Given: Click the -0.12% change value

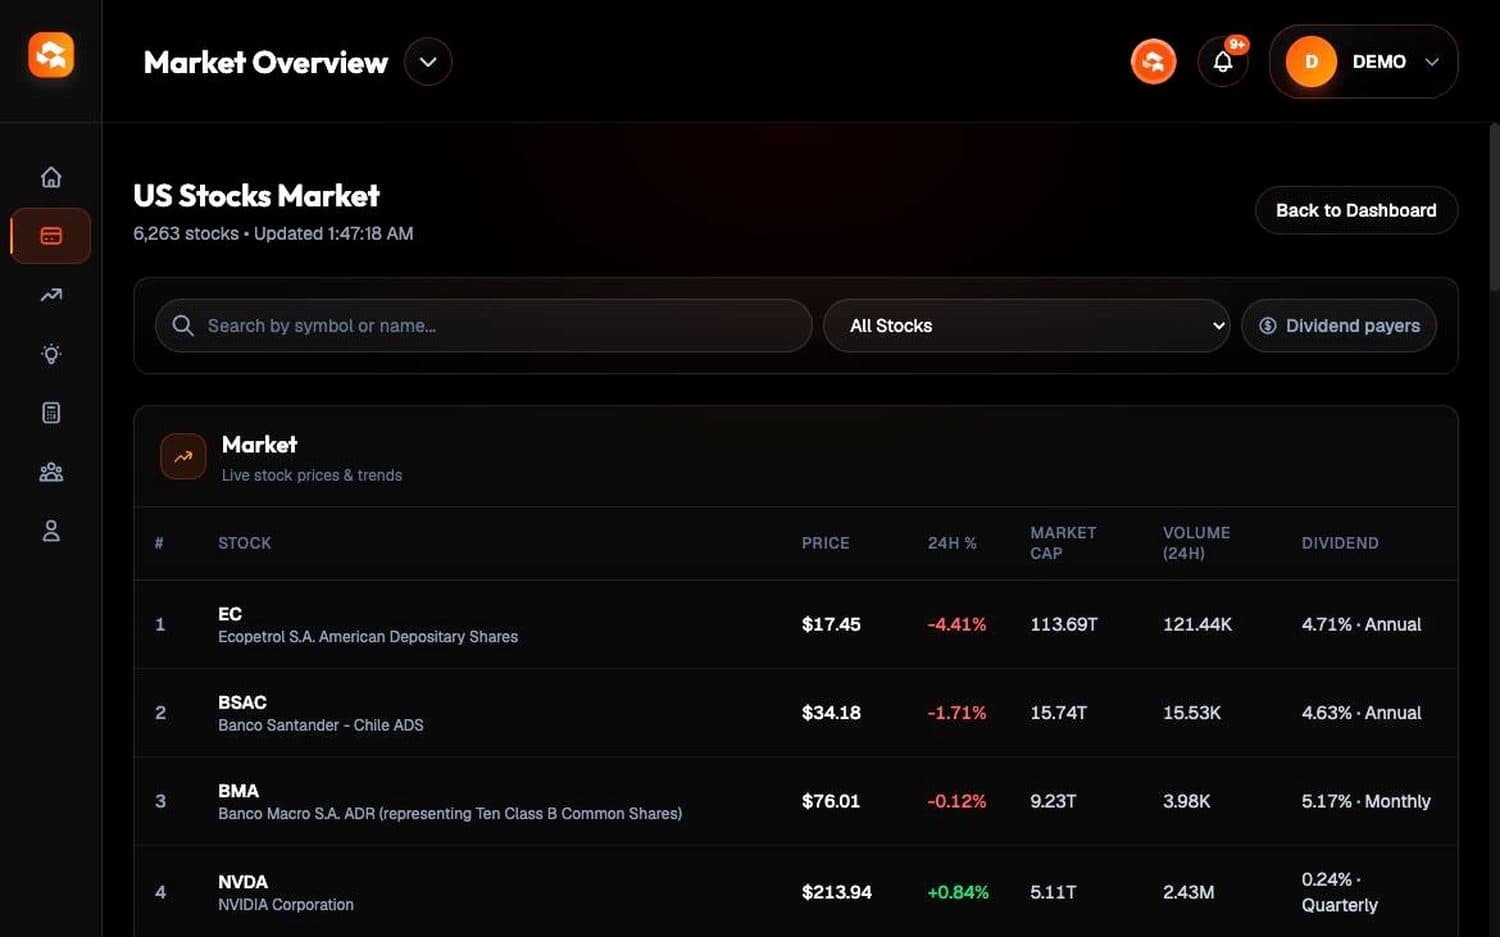Looking at the screenshot, I should 957,801.
